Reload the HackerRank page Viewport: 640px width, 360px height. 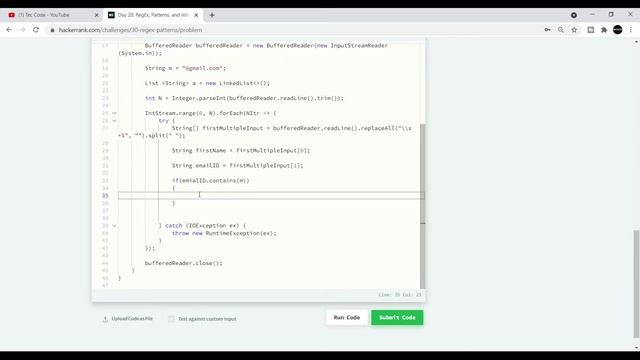coord(36,30)
